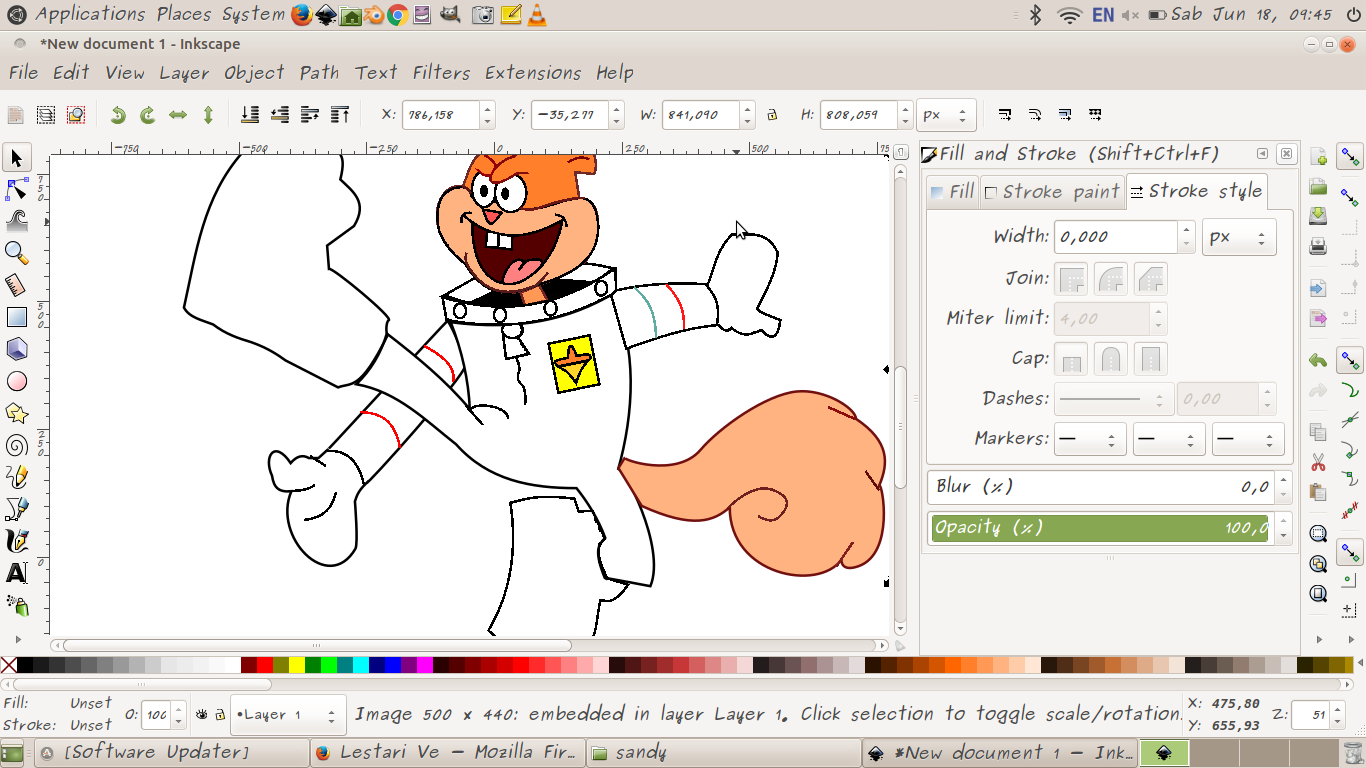Open the Dashes pattern dropdown
The width and height of the screenshot is (1366, 768).
(1113, 399)
